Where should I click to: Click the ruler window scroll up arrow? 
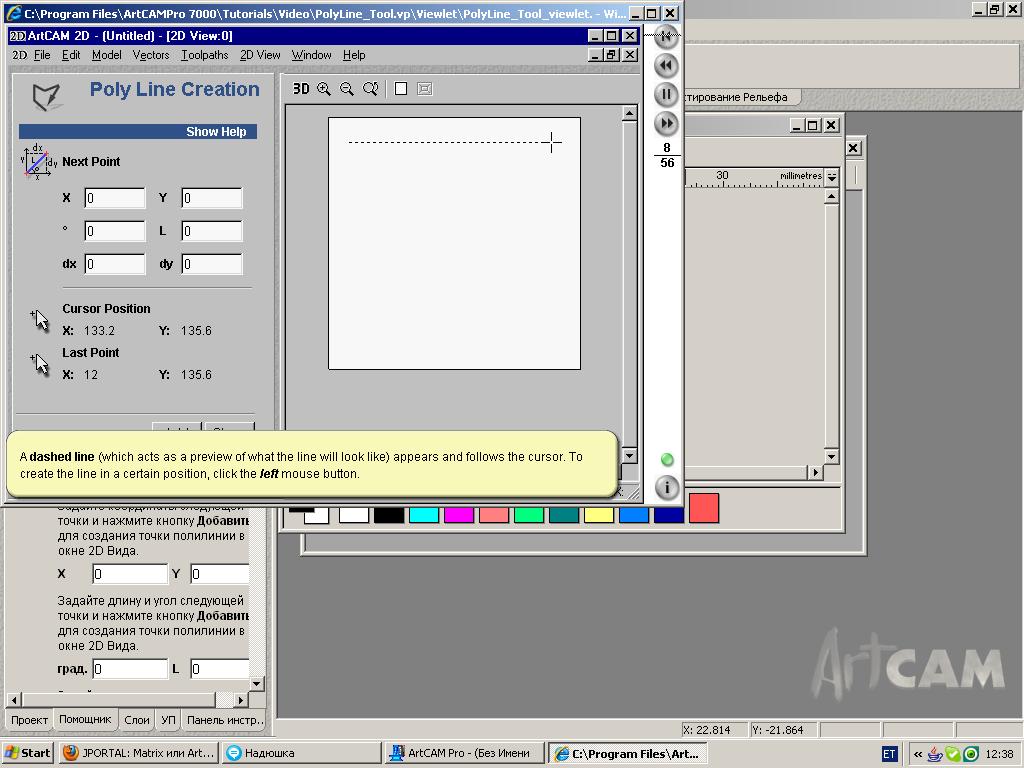(x=831, y=196)
